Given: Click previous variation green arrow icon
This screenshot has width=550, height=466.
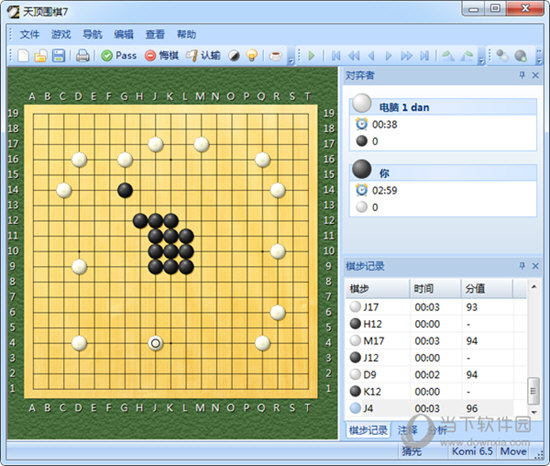Looking at the screenshot, I should (x=448, y=55).
